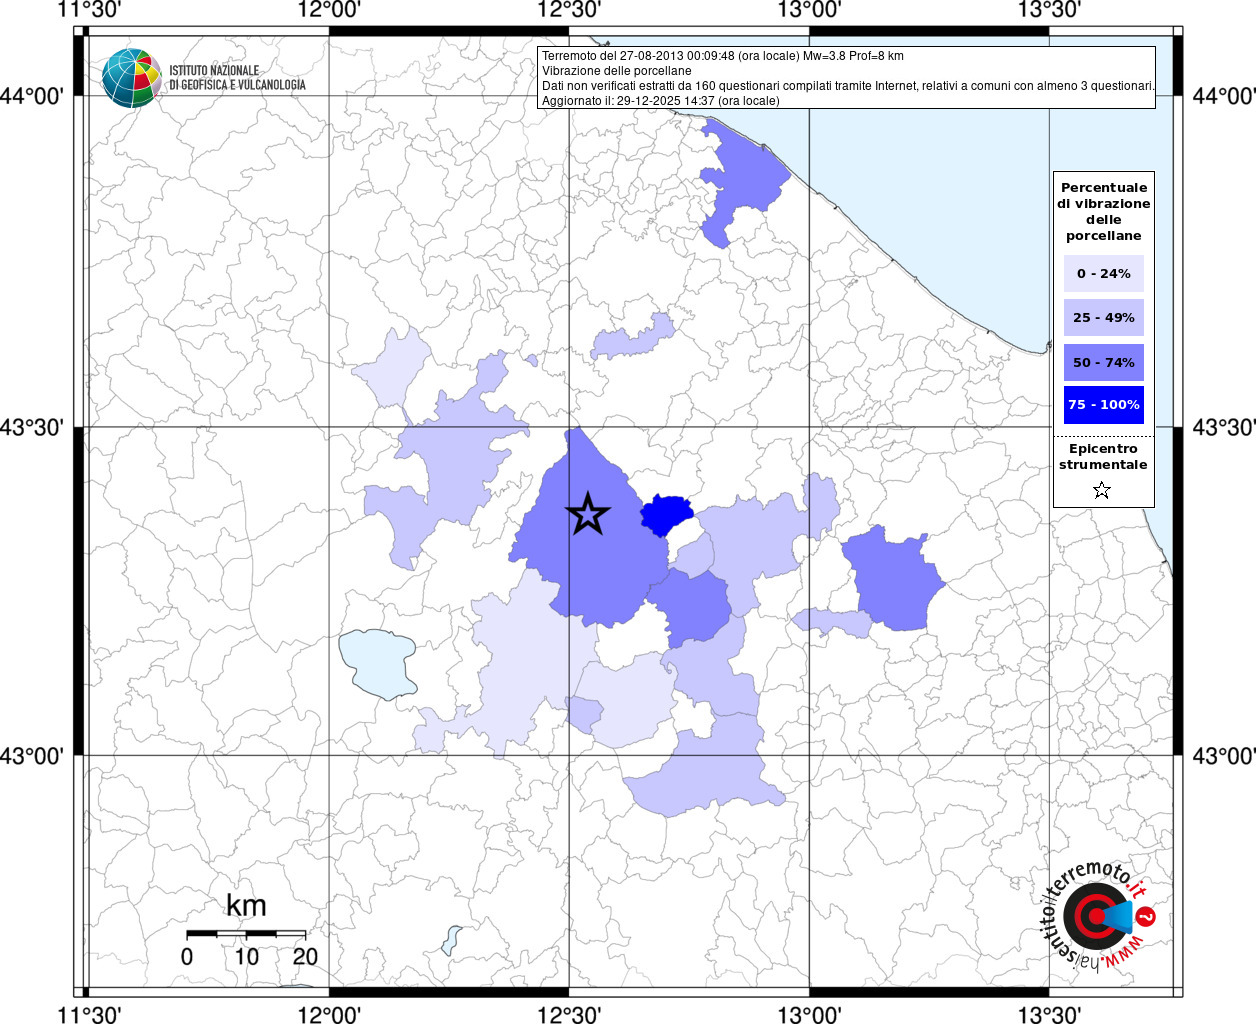Select the 50 - 74% legend swatch
The height and width of the screenshot is (1024, 1256).
(x=1104, y=362)
